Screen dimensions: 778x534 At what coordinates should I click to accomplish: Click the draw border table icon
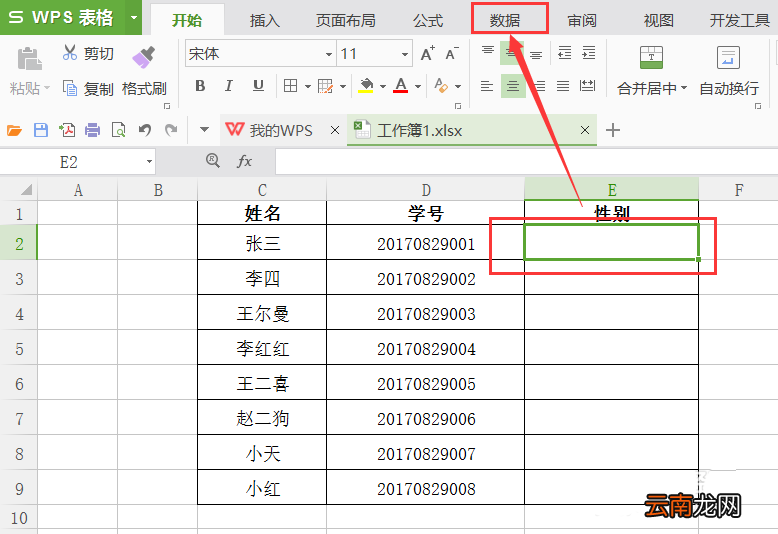(x=325, y=86)
